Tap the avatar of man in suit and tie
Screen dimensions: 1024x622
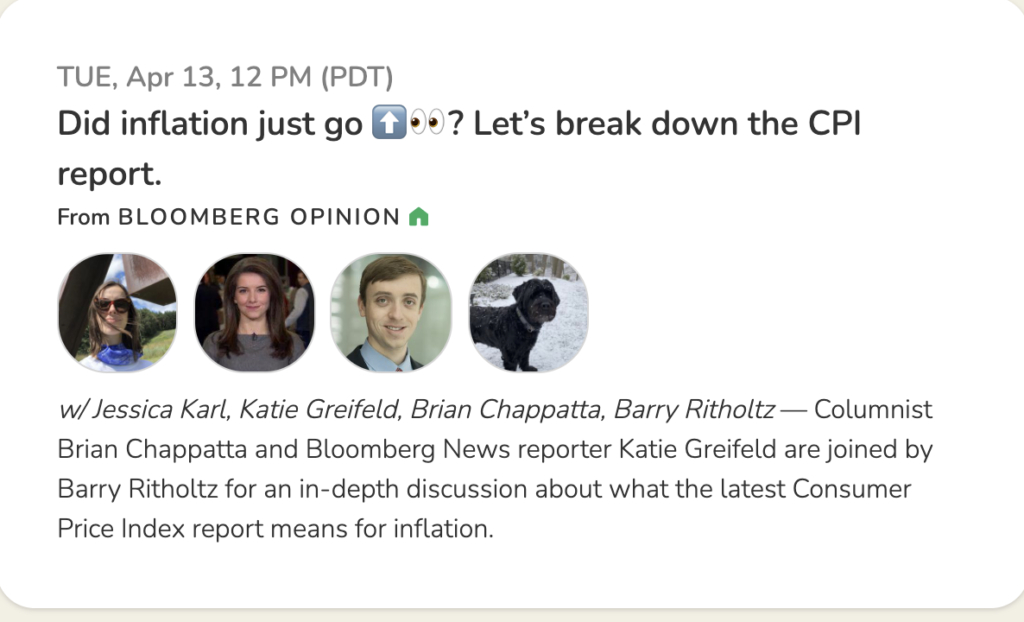(x=391, y=312)
